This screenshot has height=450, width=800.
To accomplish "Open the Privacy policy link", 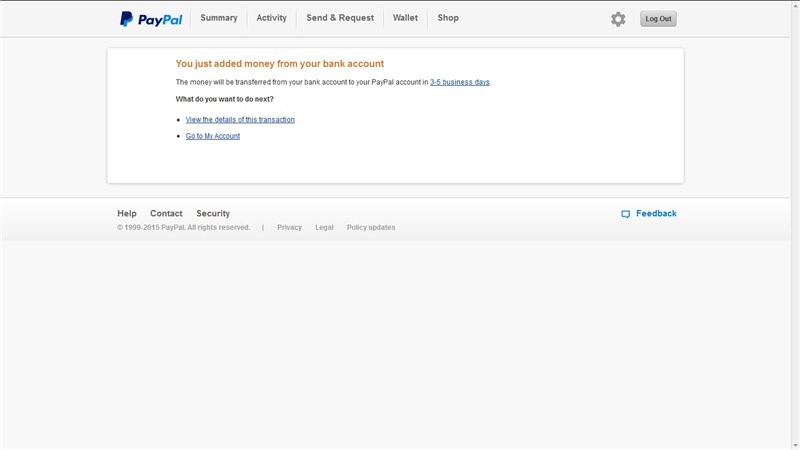I will tap(289, 227).
